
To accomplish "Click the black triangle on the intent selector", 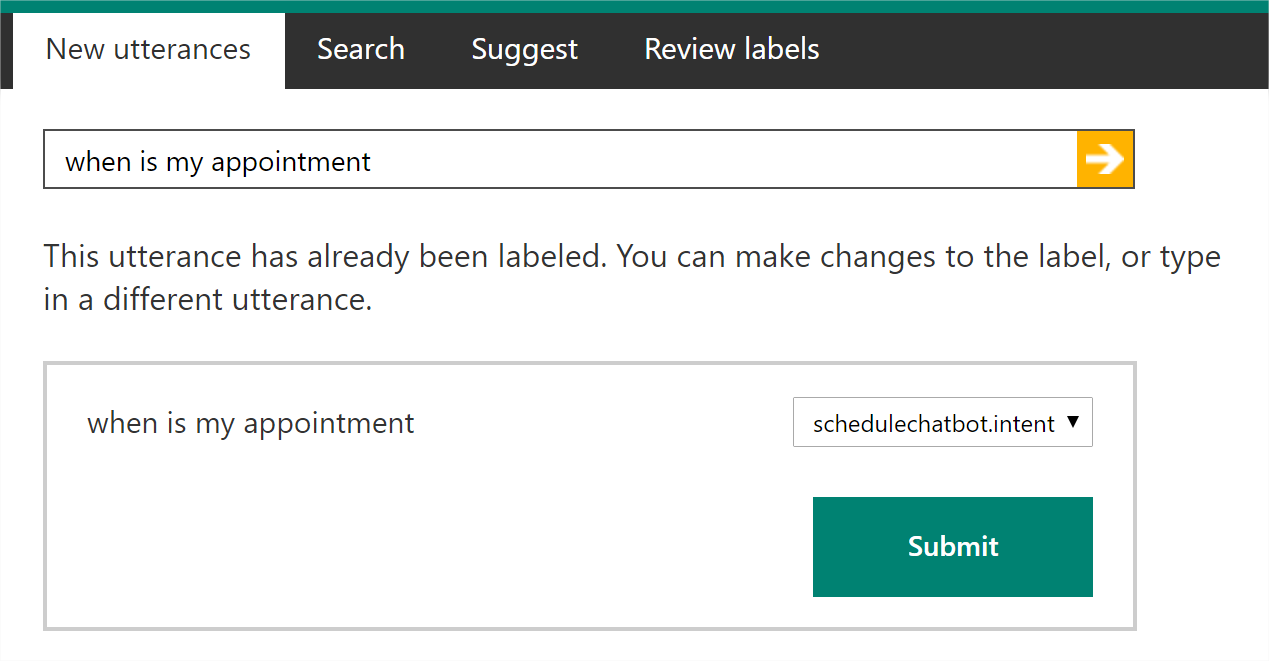I will 1073,422.
